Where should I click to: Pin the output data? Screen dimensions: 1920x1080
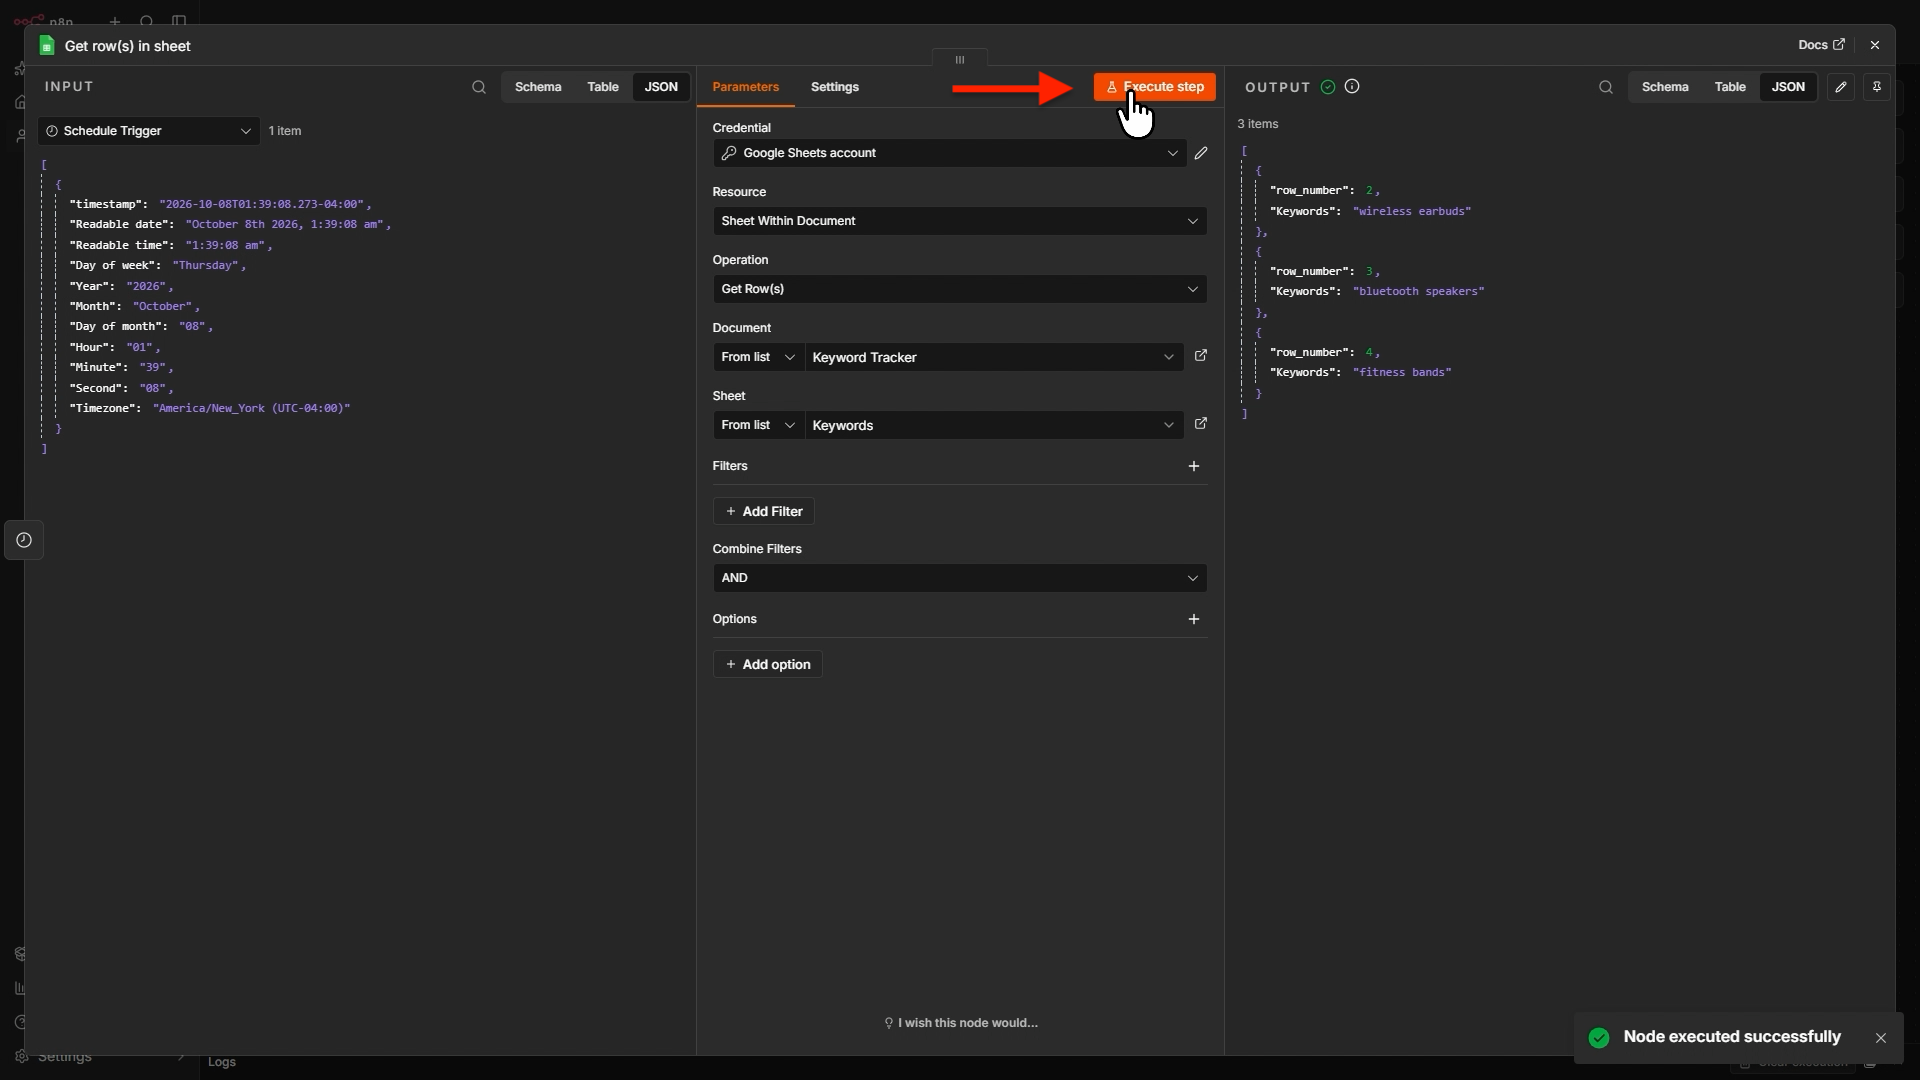click(x=1877, y=87)
